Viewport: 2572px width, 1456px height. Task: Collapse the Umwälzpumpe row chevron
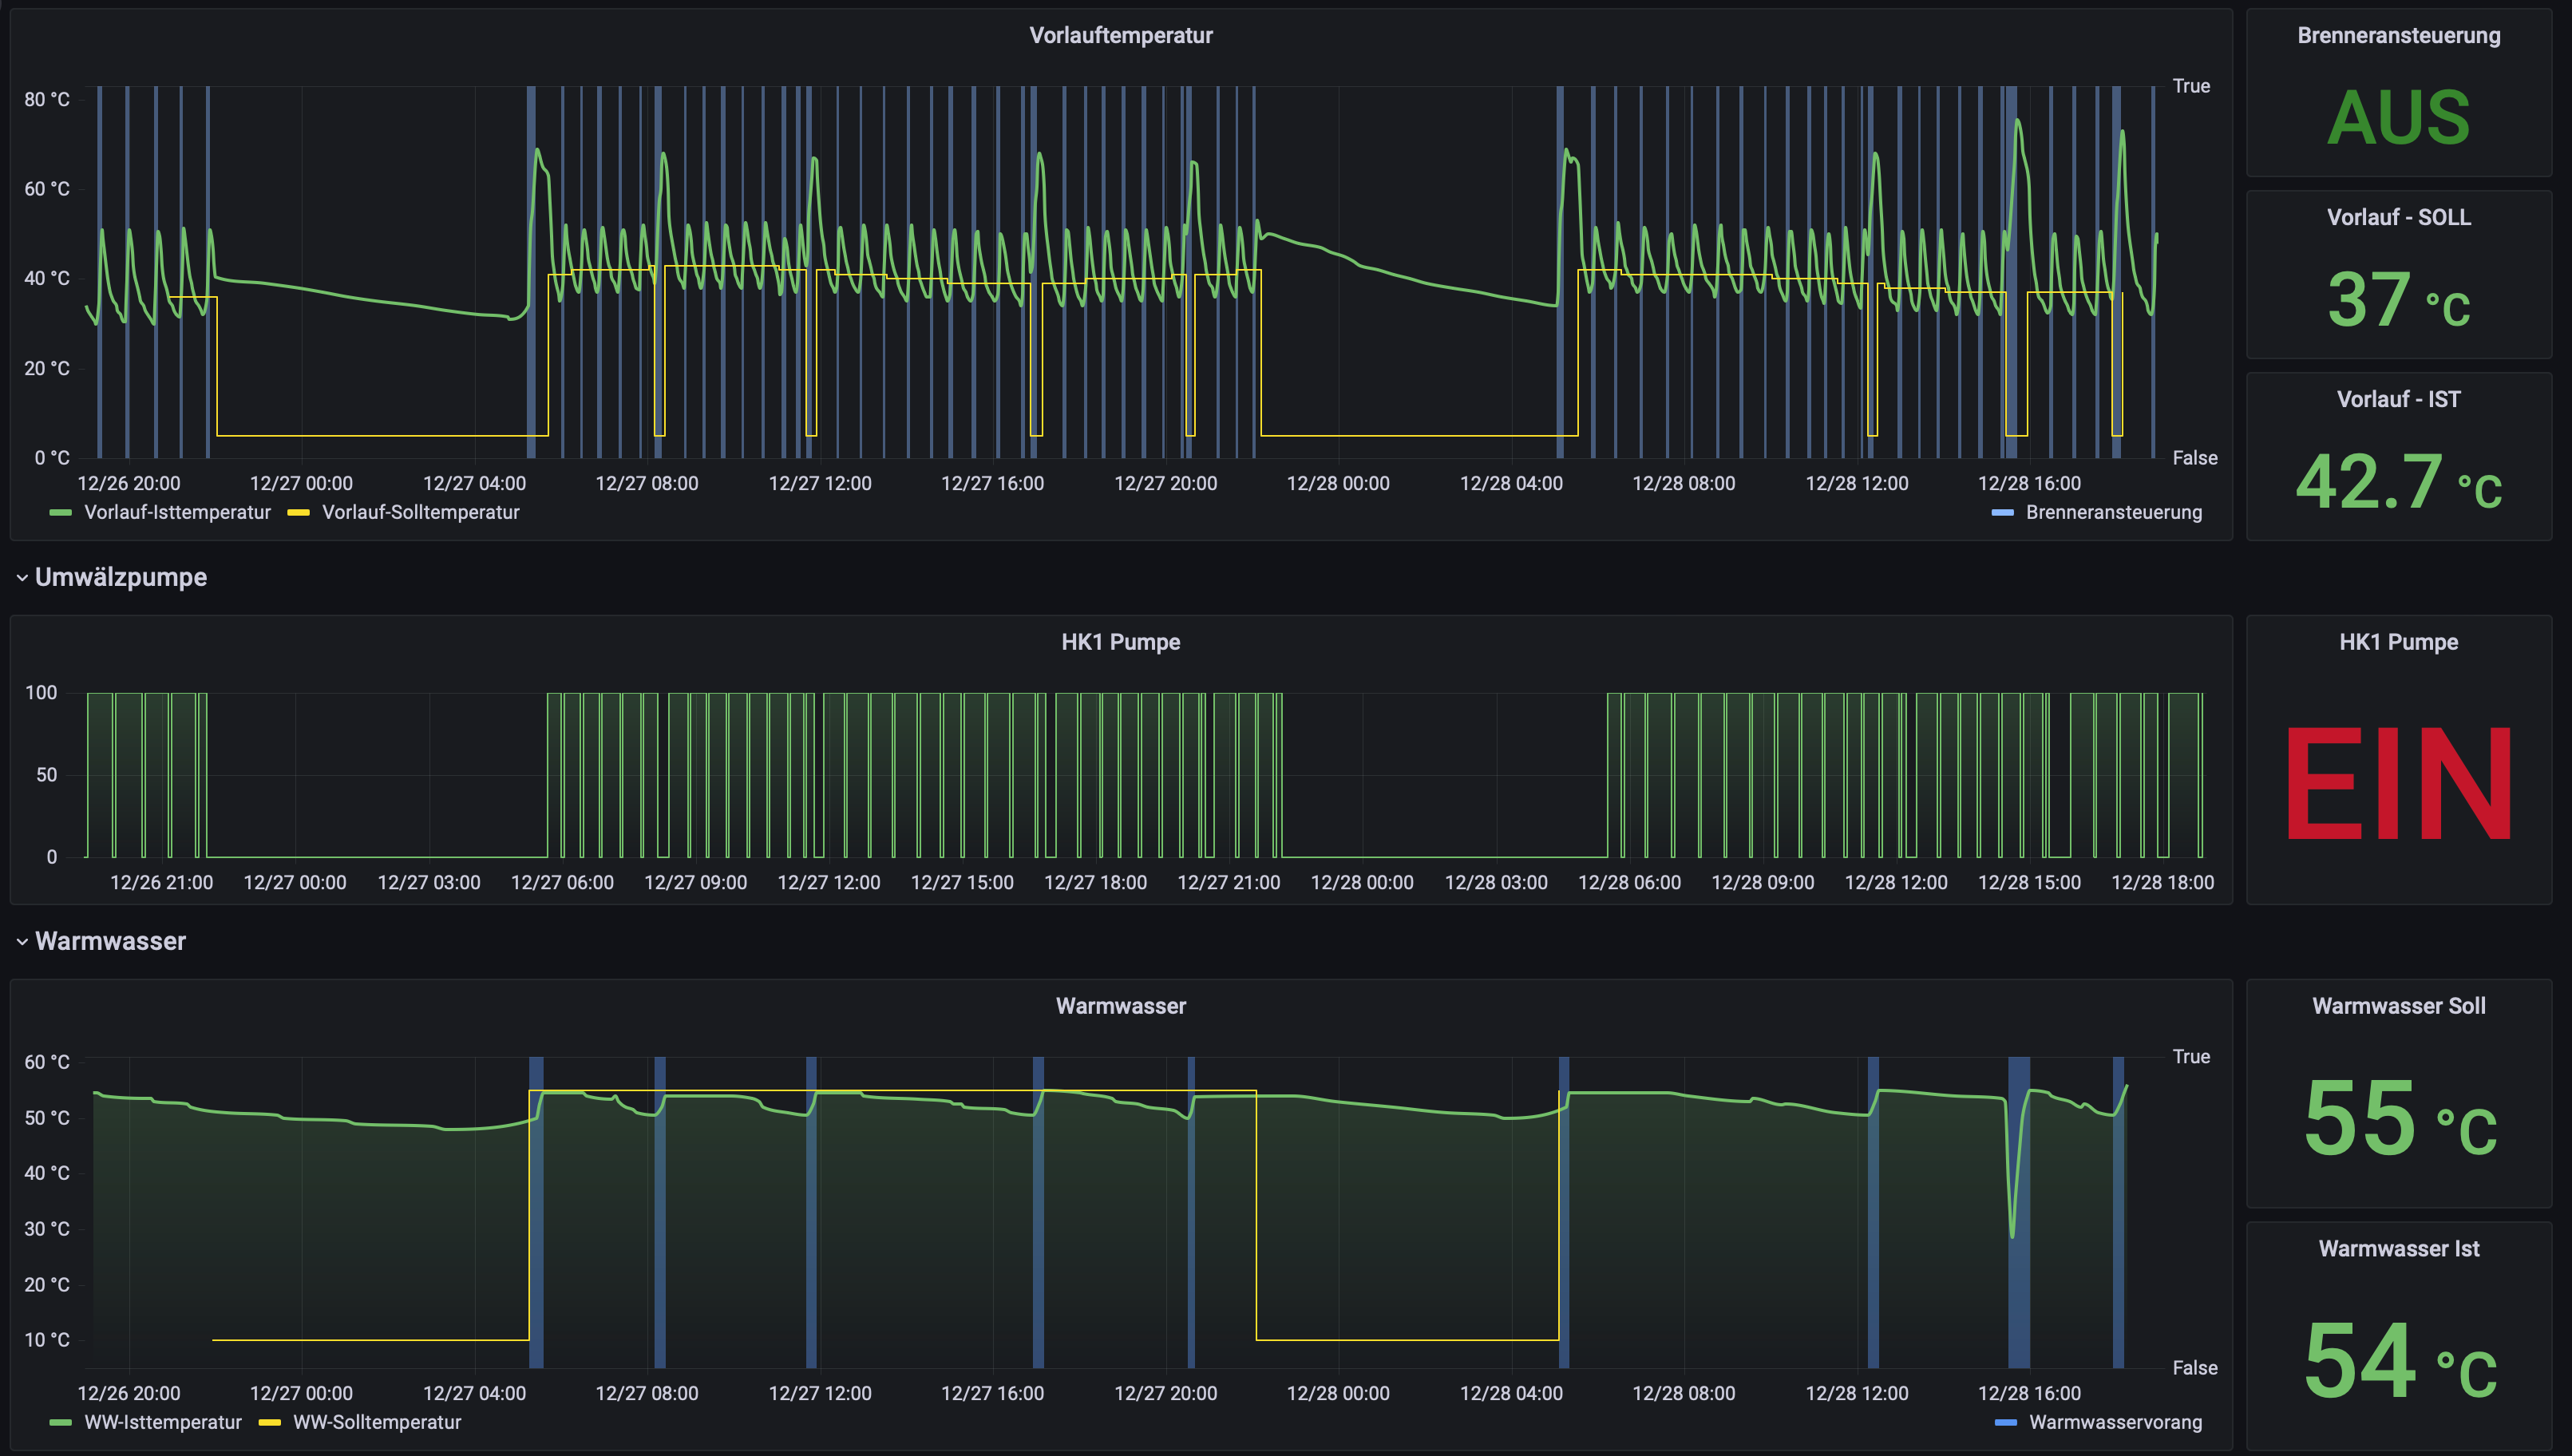[x=22, y=578]
